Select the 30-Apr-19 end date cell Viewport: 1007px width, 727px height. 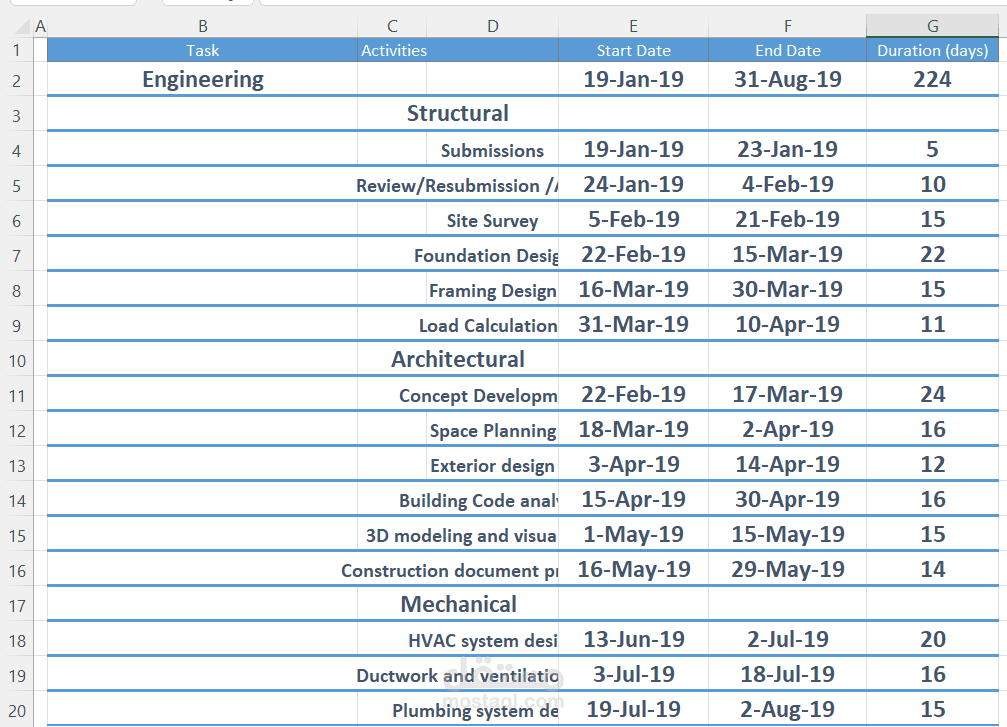787,499
